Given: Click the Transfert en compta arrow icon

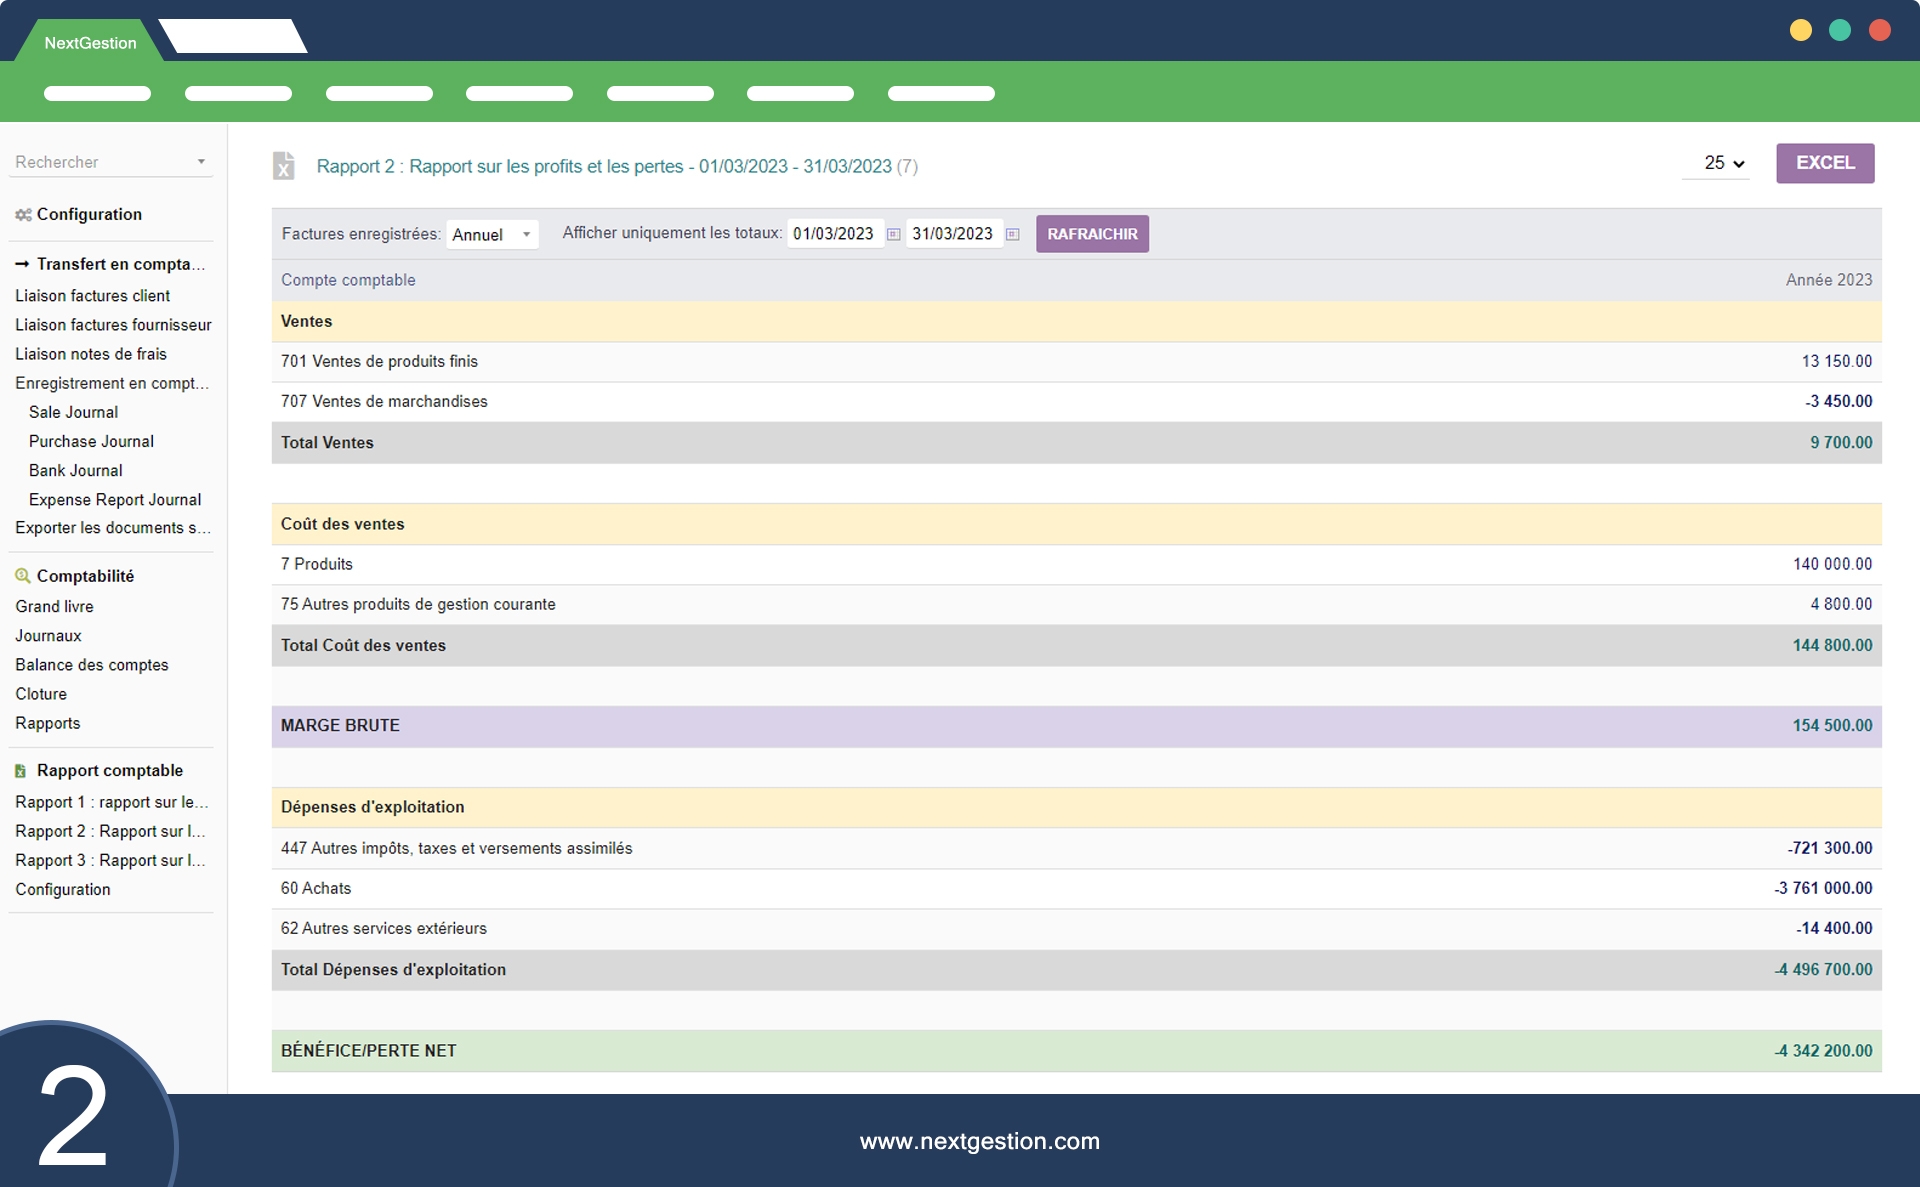Looking at the screenshot, I should [x=22, y=264].
